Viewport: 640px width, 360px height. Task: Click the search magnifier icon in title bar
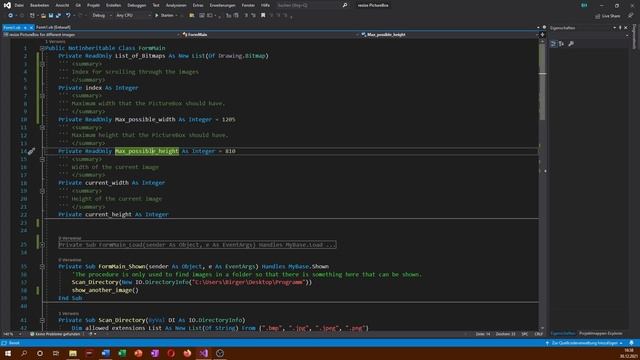pyautogui.click(x=345, y=5)
